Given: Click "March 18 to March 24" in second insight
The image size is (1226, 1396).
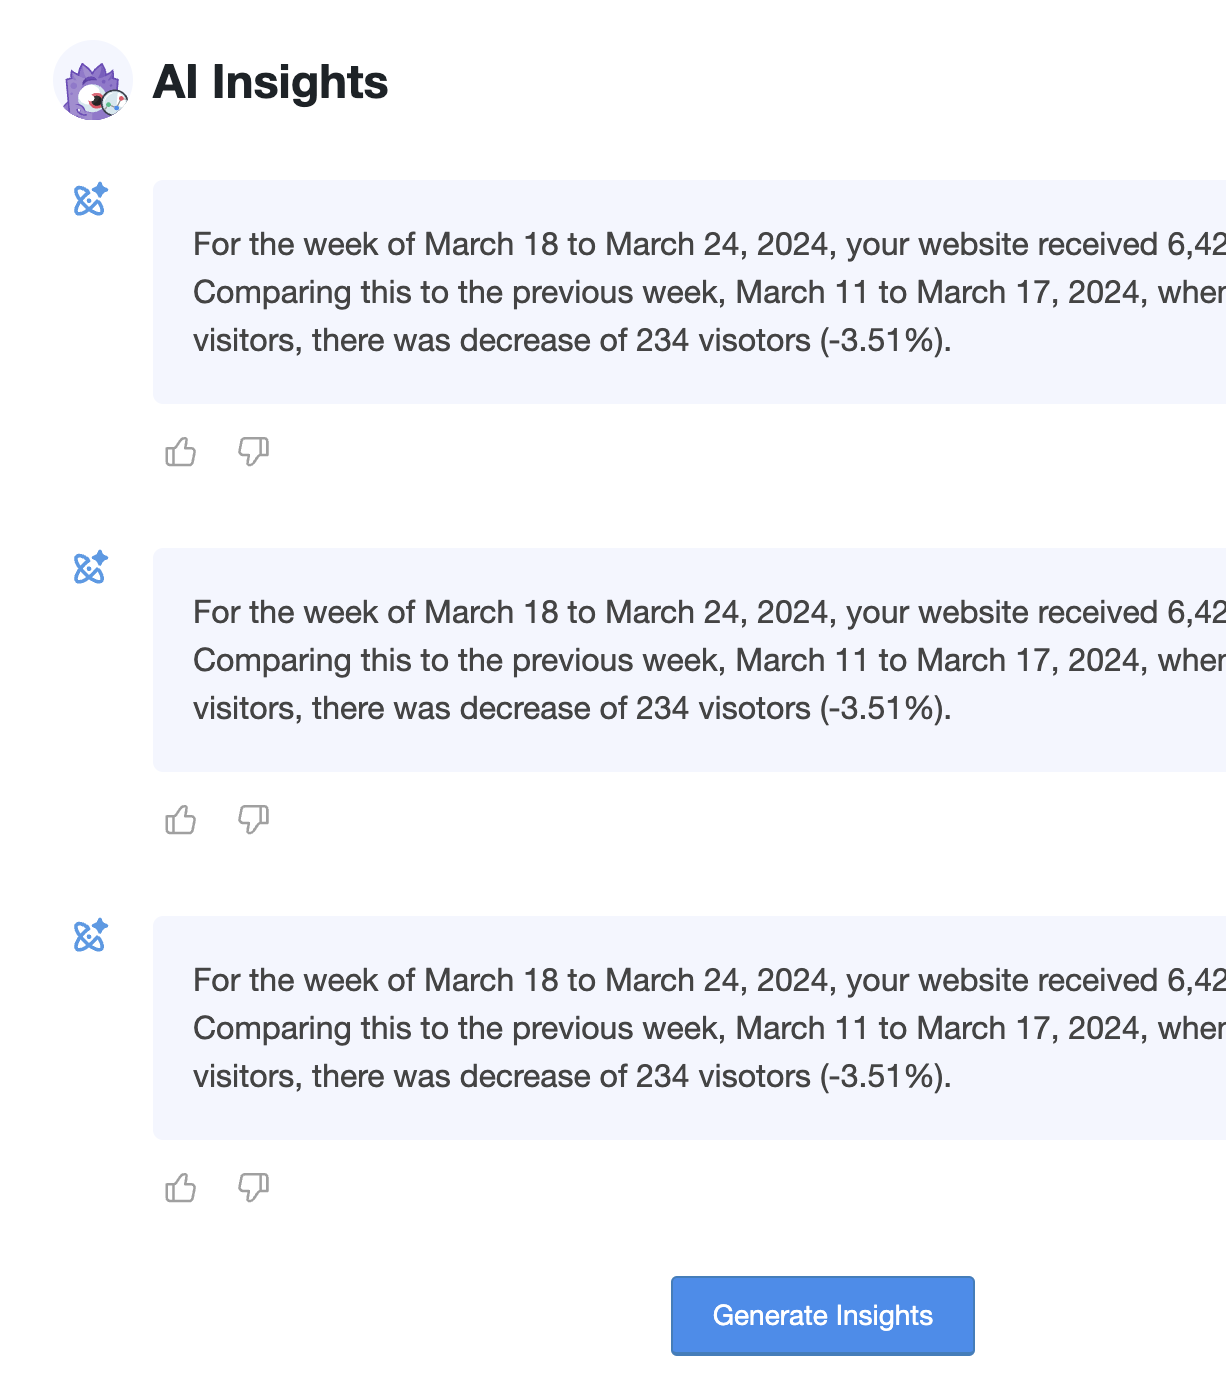Looking at the screenshot, I should click(586, 612).
